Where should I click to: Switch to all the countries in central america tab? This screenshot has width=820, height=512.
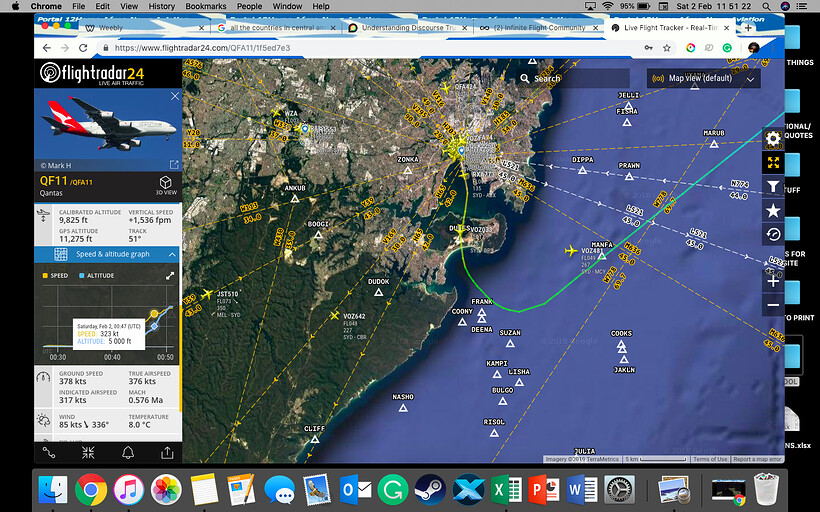pos(276,28)
